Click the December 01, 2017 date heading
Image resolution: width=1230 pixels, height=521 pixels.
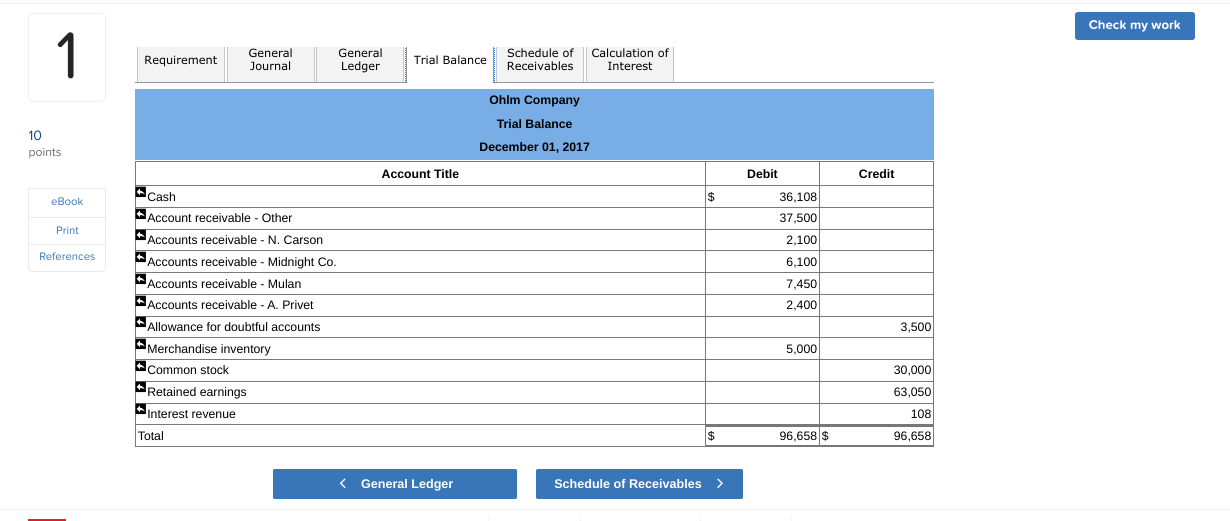534,147
